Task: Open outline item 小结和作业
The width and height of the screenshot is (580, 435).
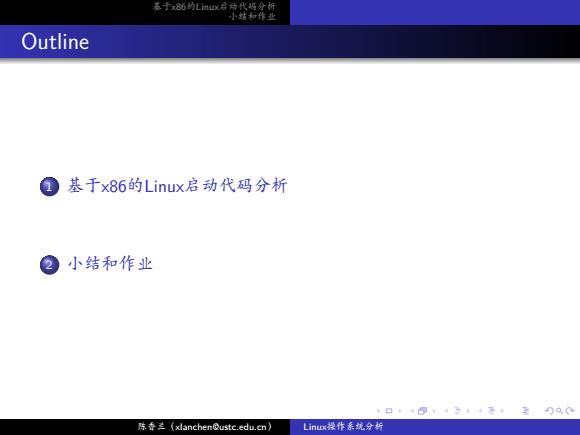Action: [110, 264]
